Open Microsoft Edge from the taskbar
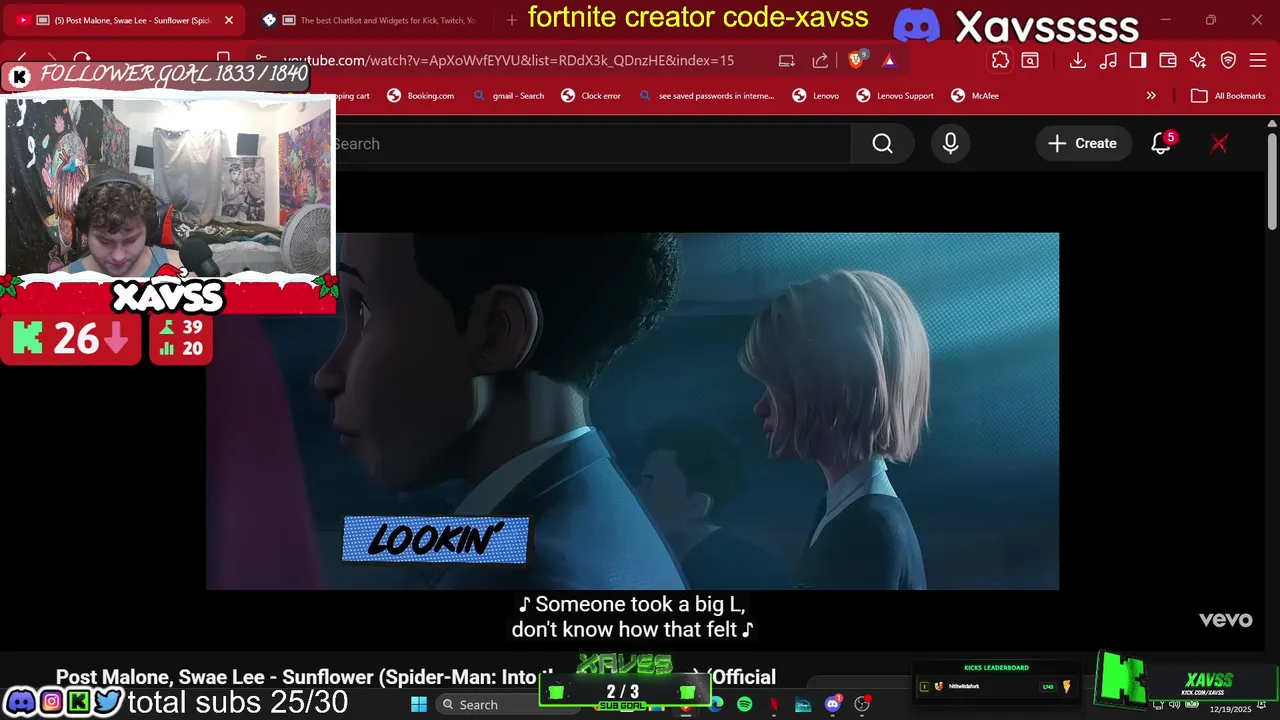Screen dimensions: 1280x720 [x=716, y=704]
